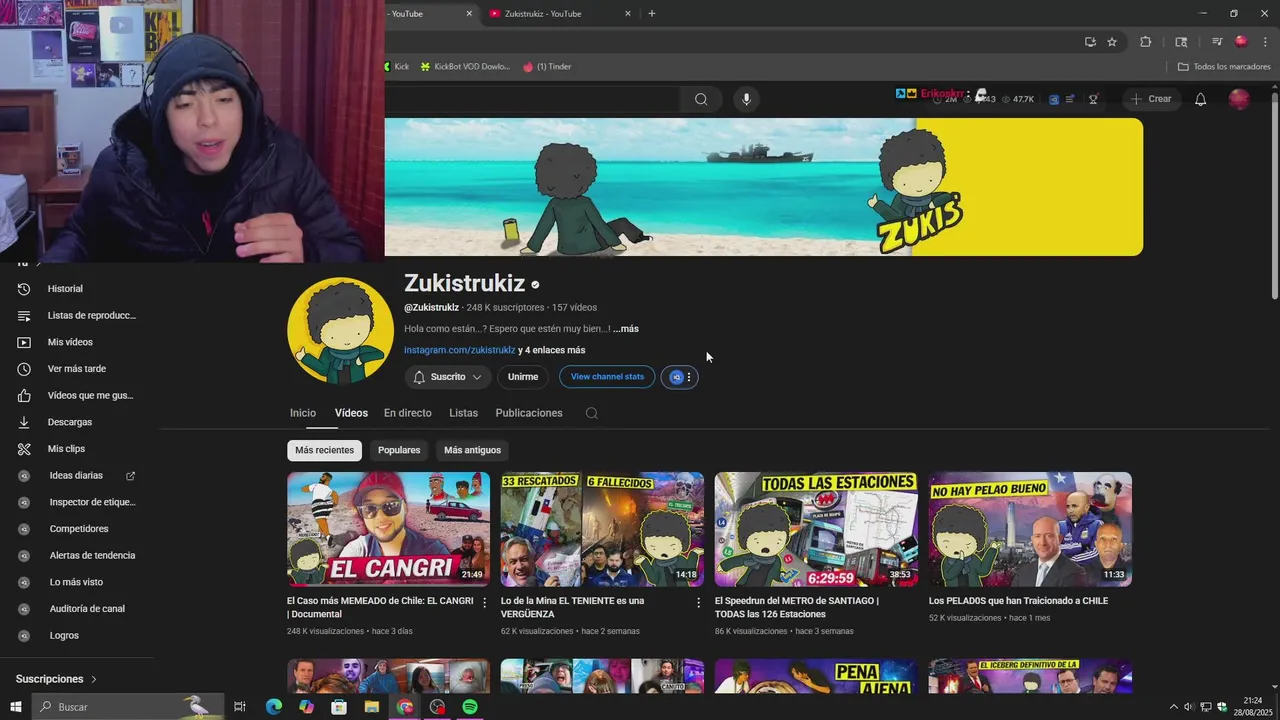Open File Explorer from the taskbar

(372, 707)
